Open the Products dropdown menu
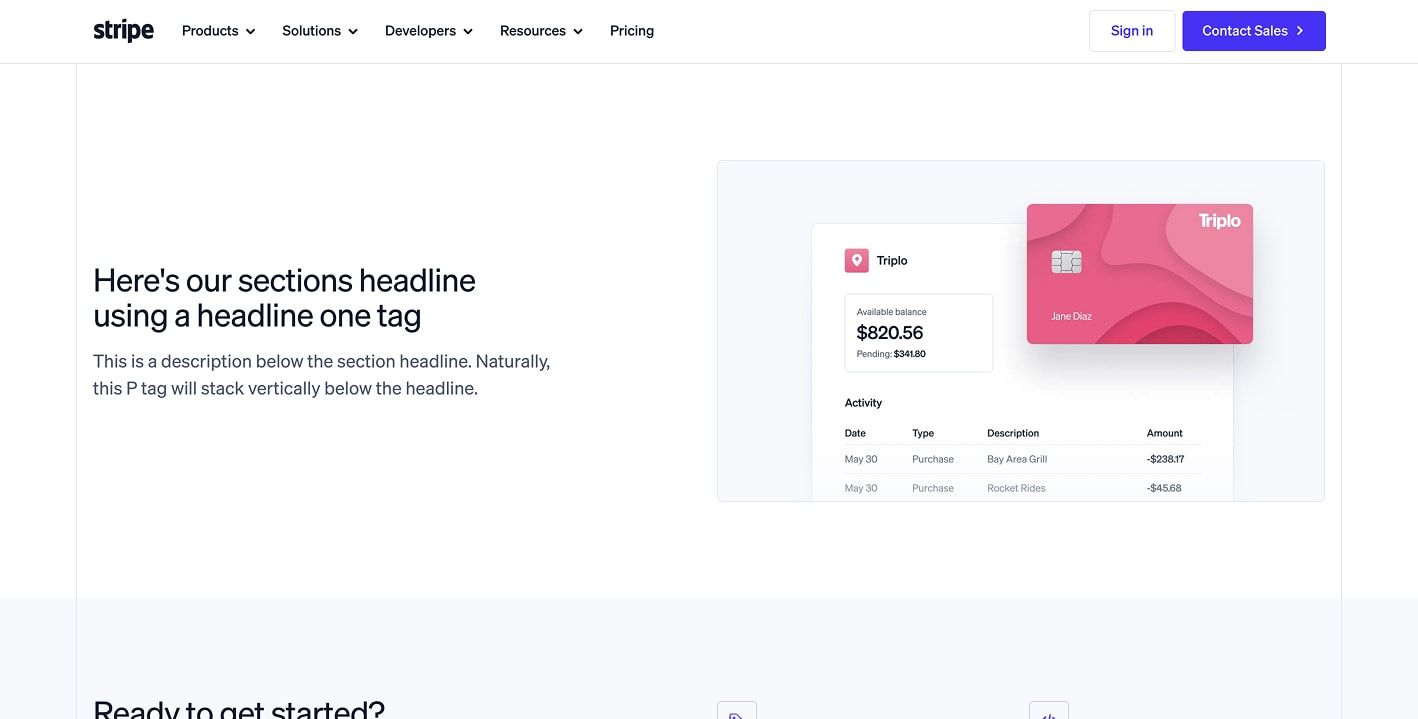 [x=218, y=31]
